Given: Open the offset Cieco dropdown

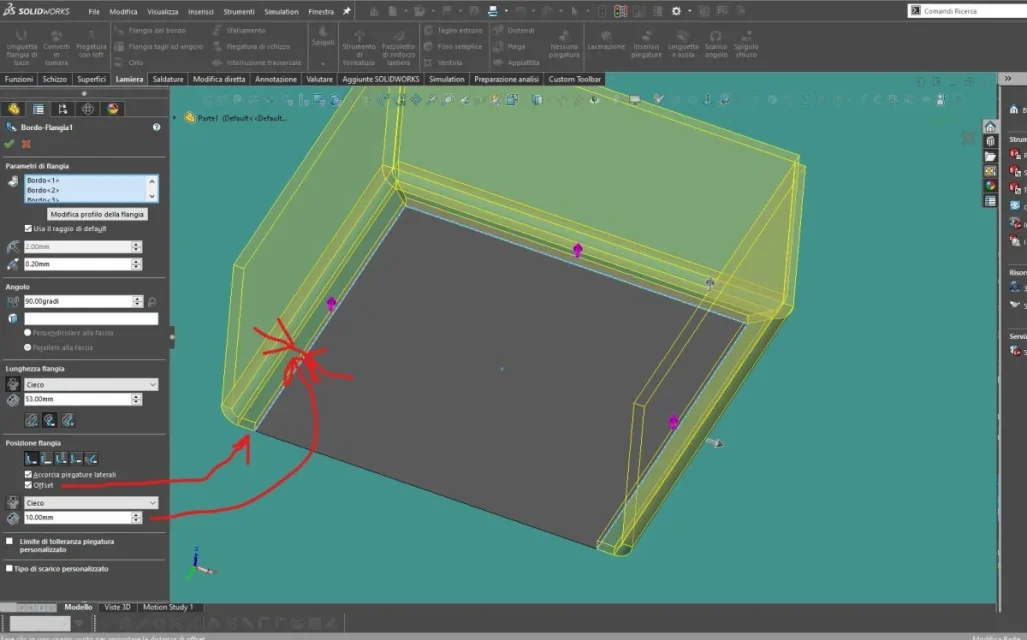Looking at the screenshot, I should [x=91, y=503].
